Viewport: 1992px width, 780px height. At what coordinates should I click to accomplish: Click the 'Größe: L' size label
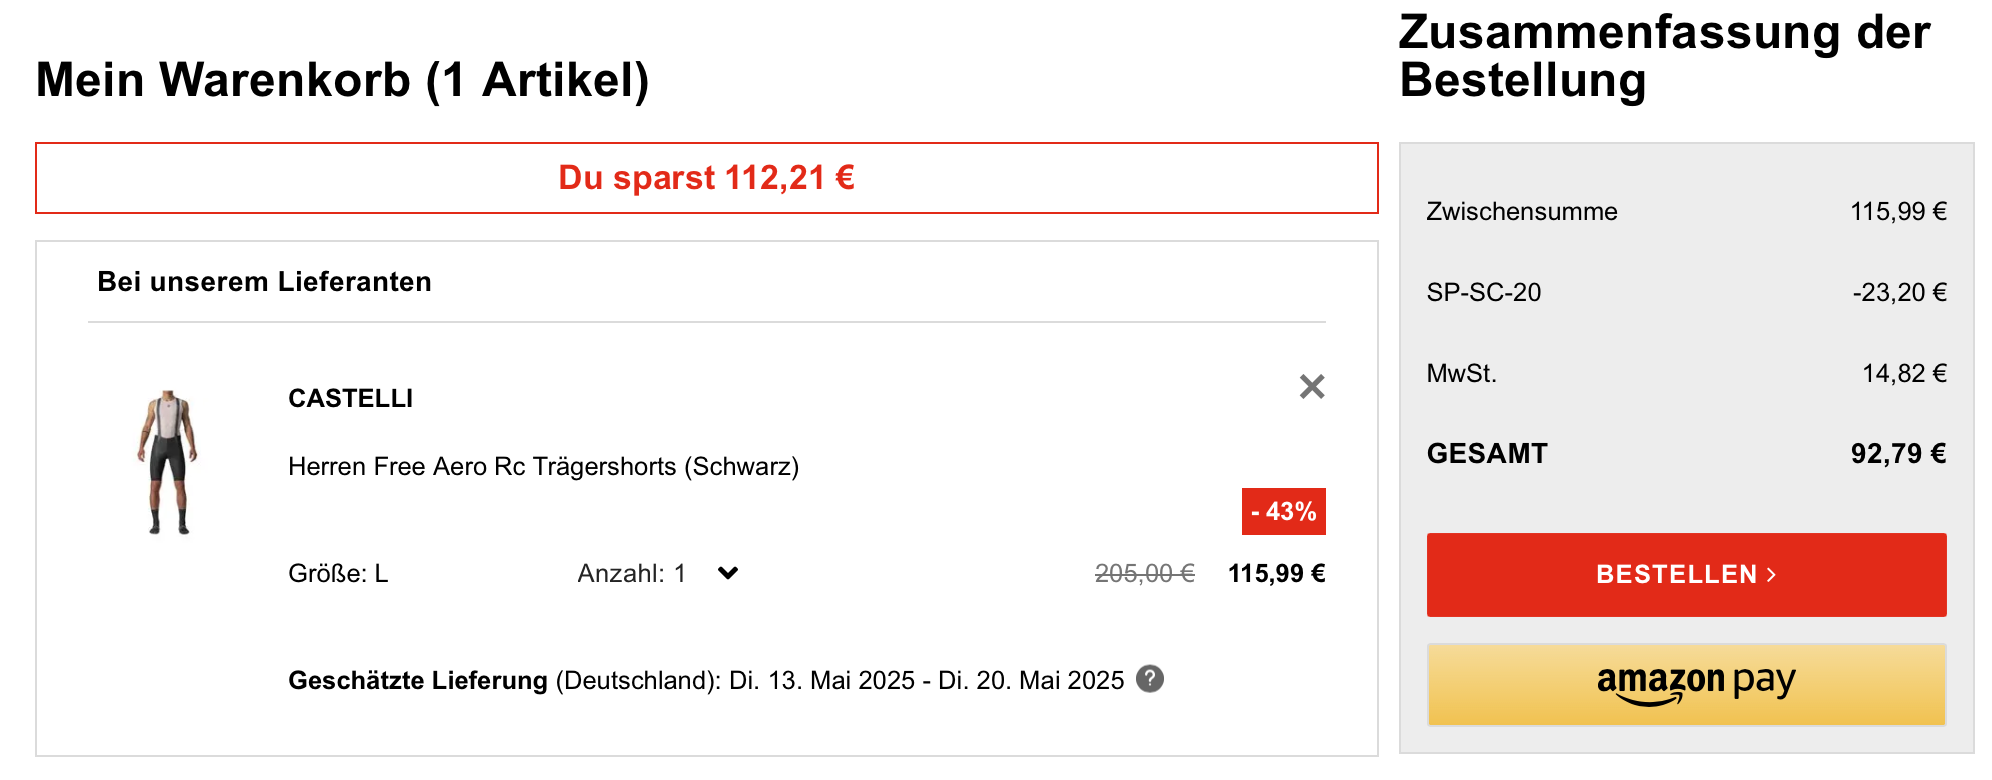coord(338,574)
